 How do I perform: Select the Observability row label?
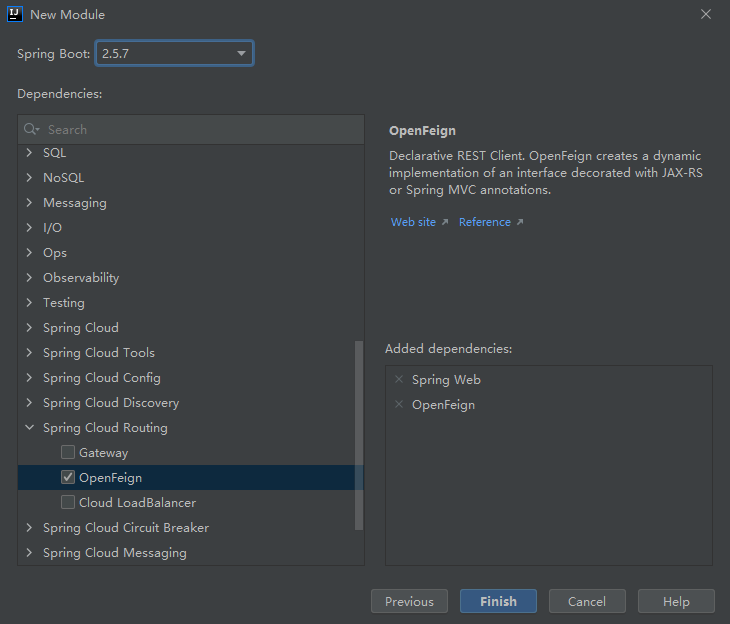tap(81, 278)
